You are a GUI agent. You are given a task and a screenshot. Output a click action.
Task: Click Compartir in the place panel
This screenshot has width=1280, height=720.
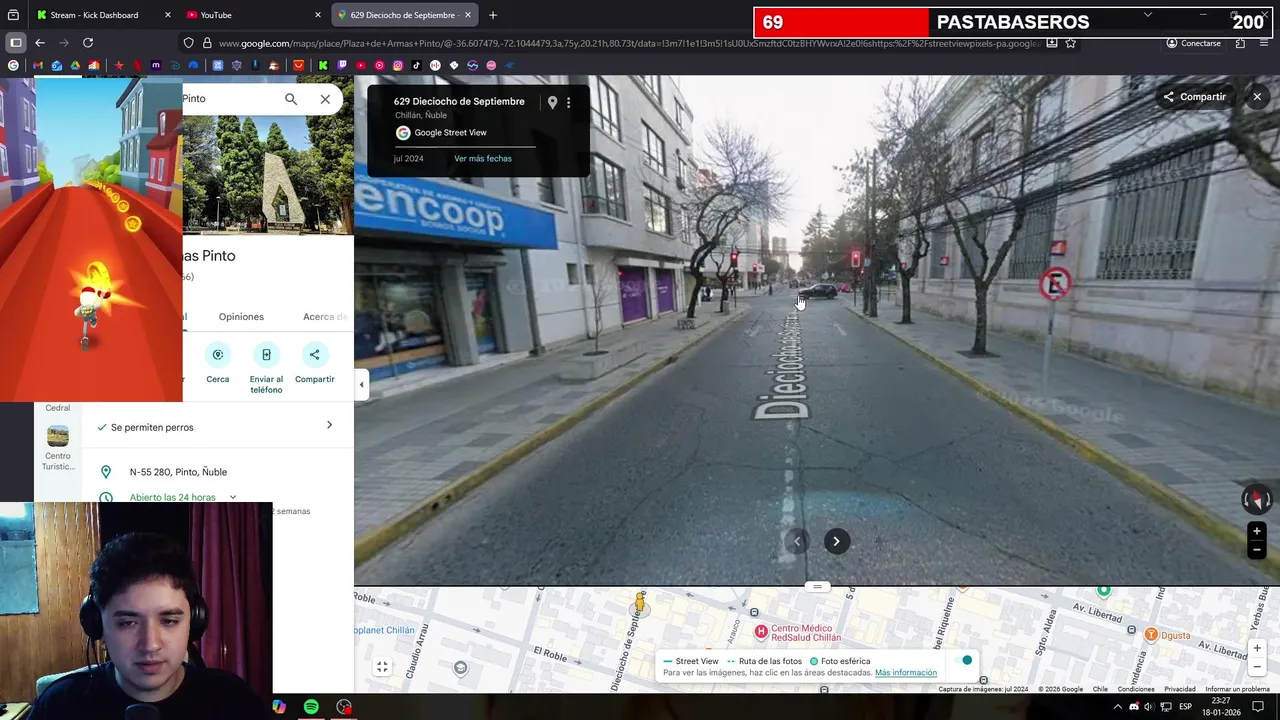pyautogui.click(x=314, y=364)
